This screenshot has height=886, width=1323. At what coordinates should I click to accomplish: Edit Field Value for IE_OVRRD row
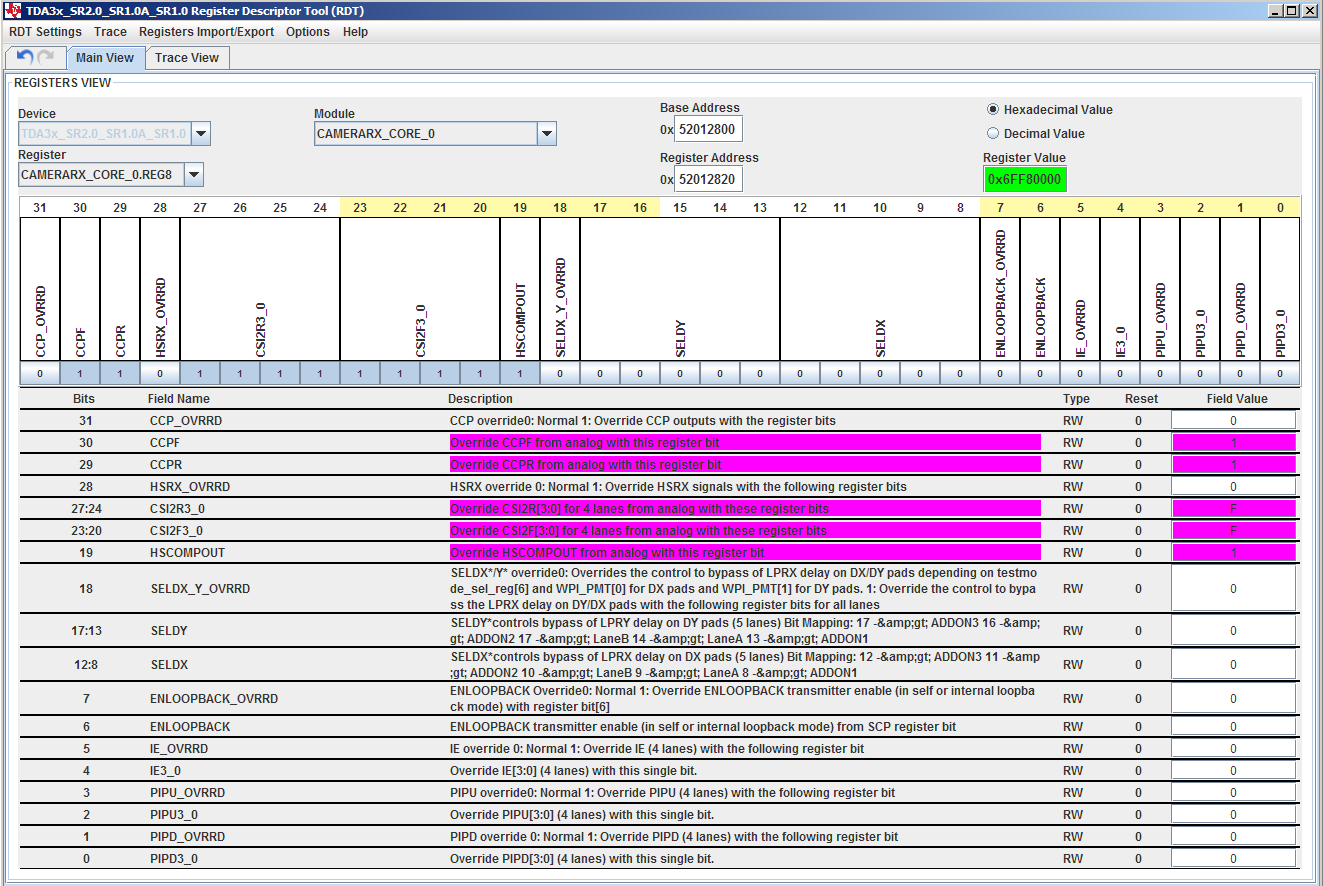pos(1234,749)
